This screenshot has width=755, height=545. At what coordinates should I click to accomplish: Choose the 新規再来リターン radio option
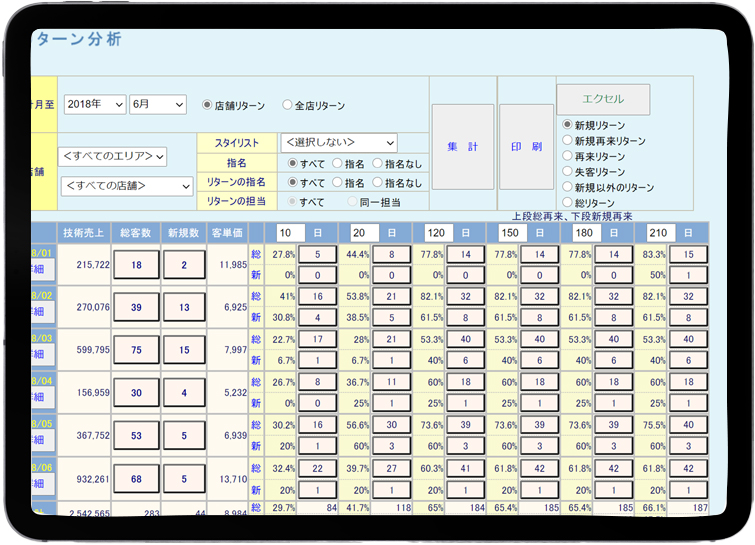point(568,141)
